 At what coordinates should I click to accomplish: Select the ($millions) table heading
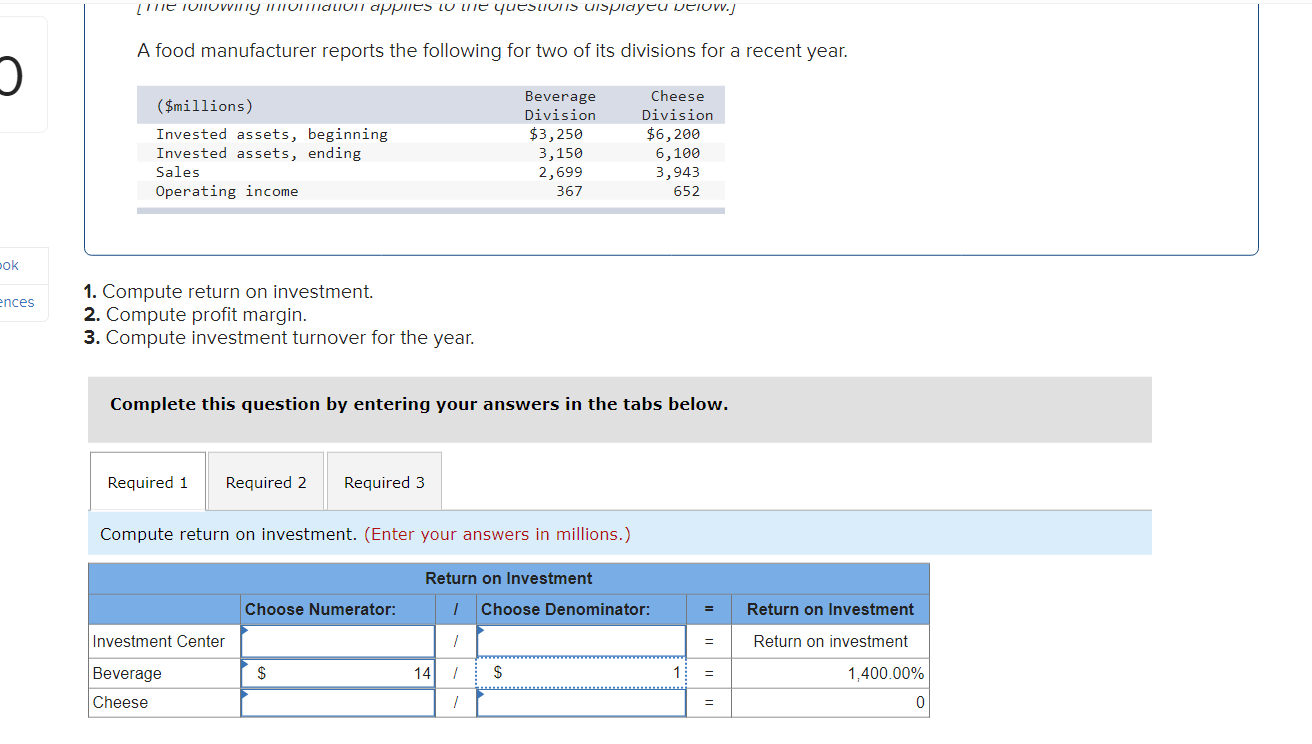point(205,105)
